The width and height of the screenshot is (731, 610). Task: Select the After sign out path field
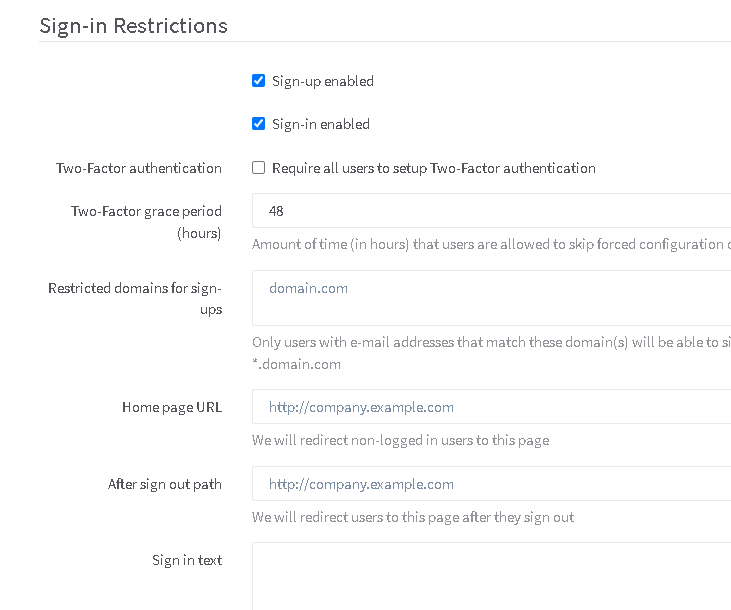490,484
